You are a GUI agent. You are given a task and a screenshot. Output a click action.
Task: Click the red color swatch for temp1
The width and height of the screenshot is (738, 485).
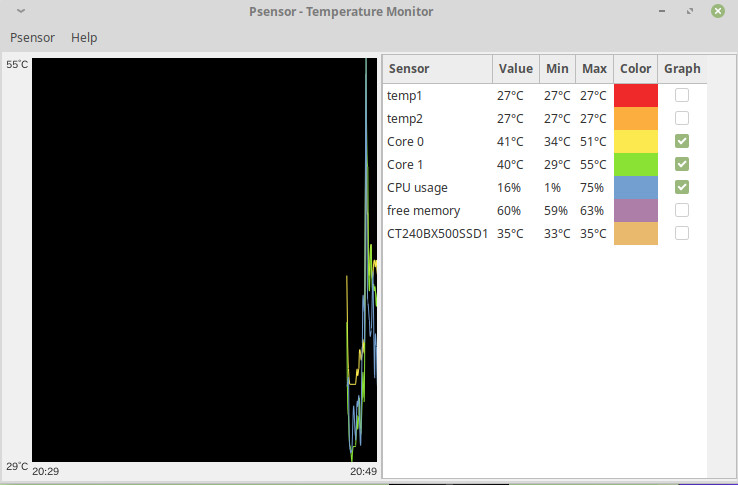coord(635,96)
